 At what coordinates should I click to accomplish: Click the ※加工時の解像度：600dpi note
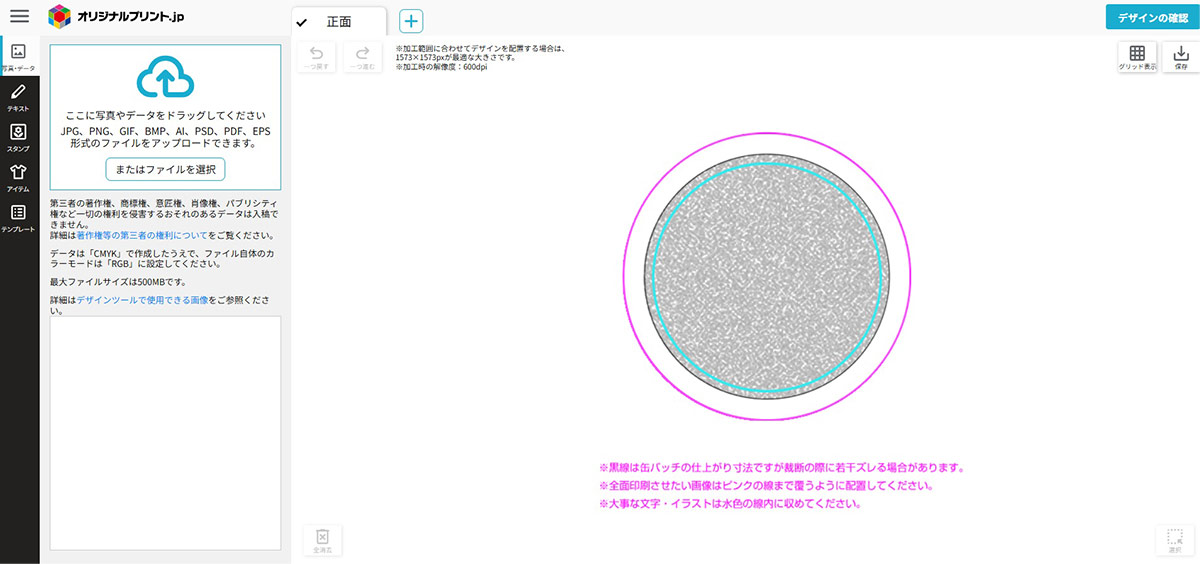pos(442,67)
